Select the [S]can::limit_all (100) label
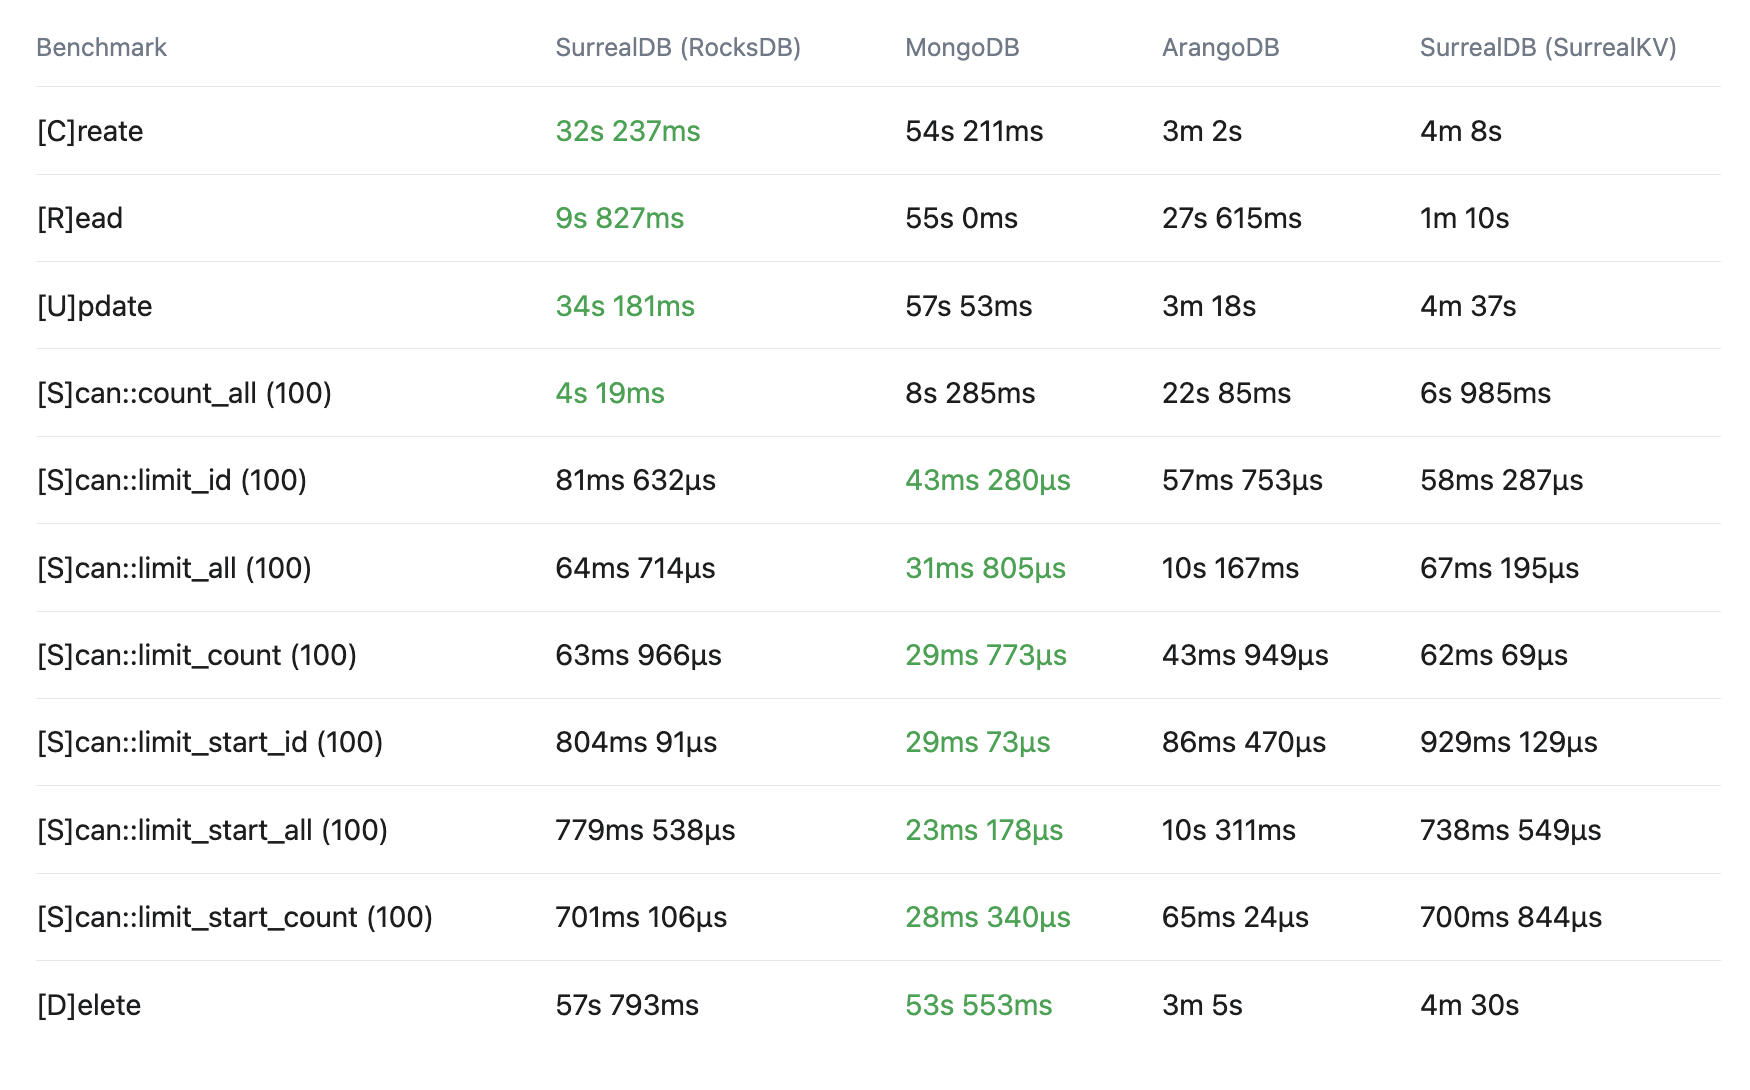The height and width of the screenshot is (1090, 1750). coord(174,568)
